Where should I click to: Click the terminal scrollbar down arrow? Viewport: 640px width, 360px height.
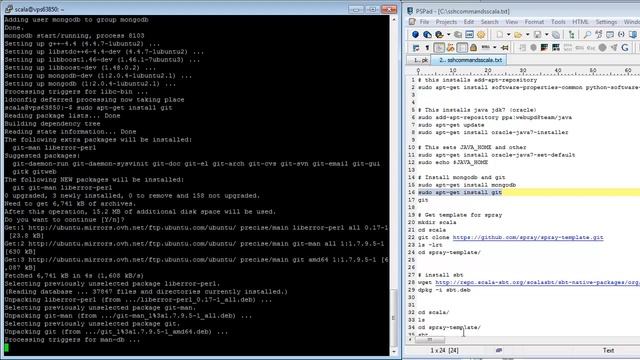(x=393, y=351)
